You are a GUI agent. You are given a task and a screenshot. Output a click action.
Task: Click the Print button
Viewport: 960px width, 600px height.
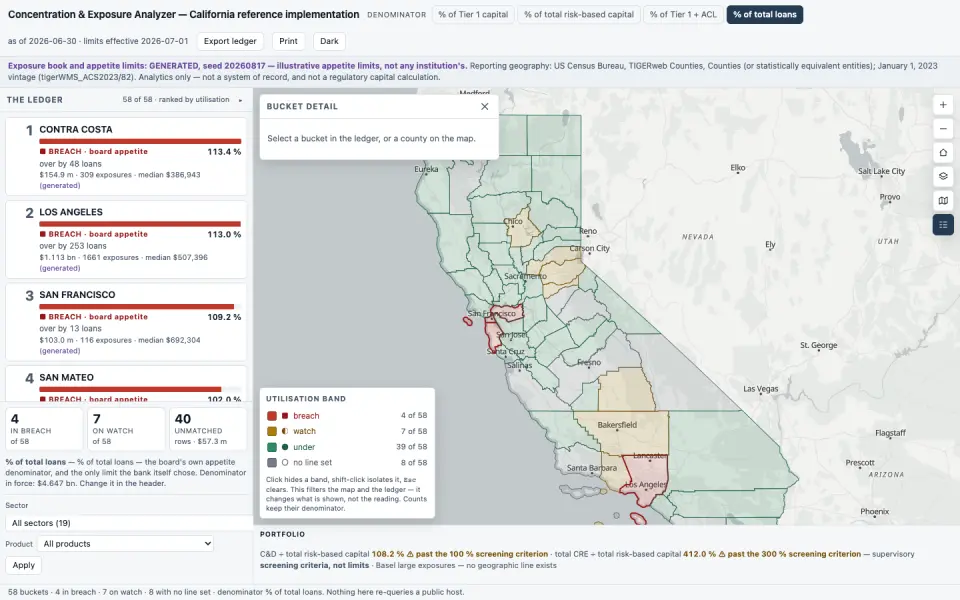pyautogui.click(x=288, y=41)
